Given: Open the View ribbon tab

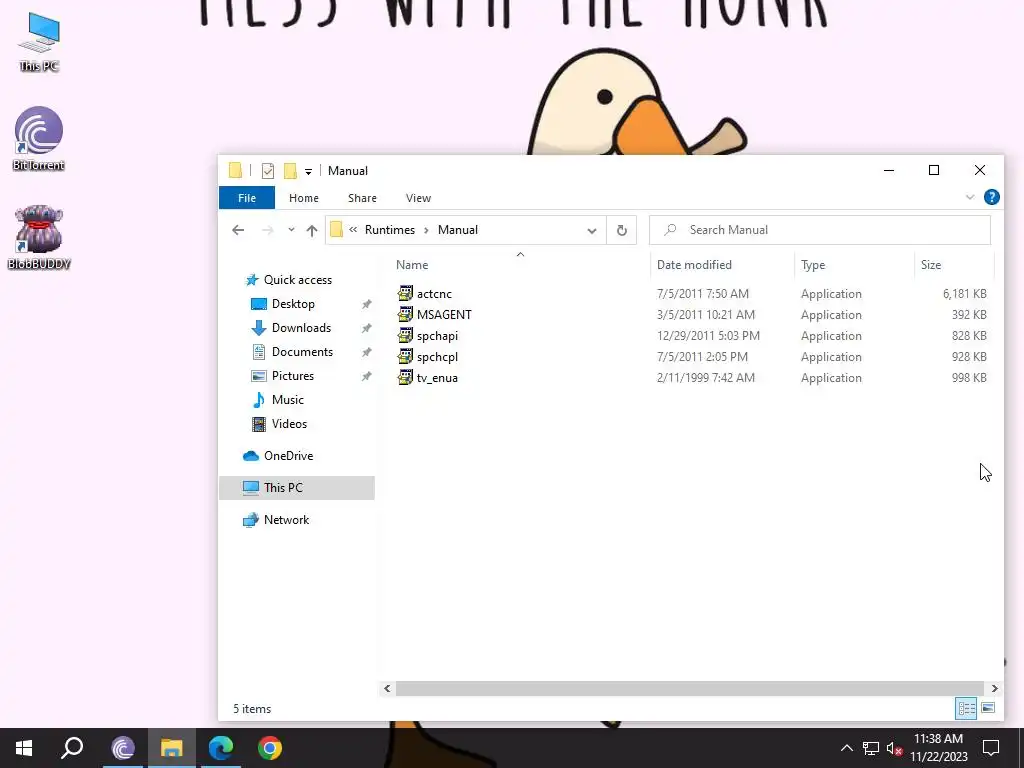Looking at the screenshot, I should point(418,198).
